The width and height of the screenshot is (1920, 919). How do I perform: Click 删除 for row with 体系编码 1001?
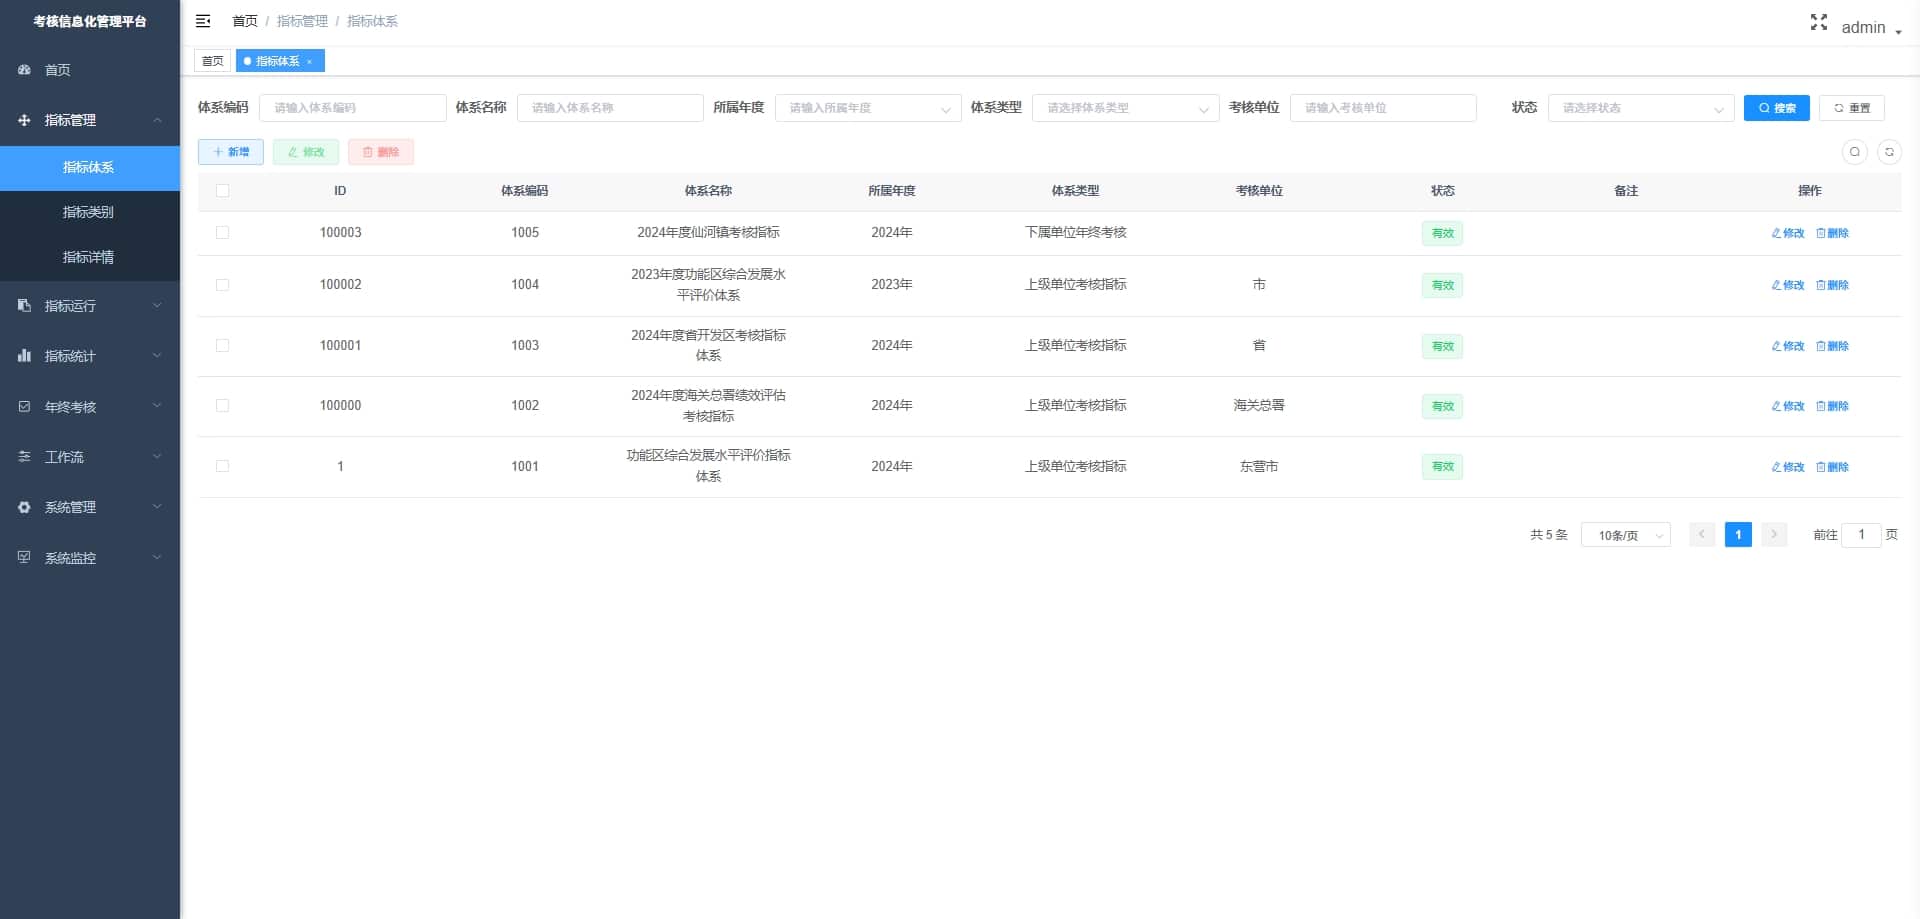coord(1832,467)
